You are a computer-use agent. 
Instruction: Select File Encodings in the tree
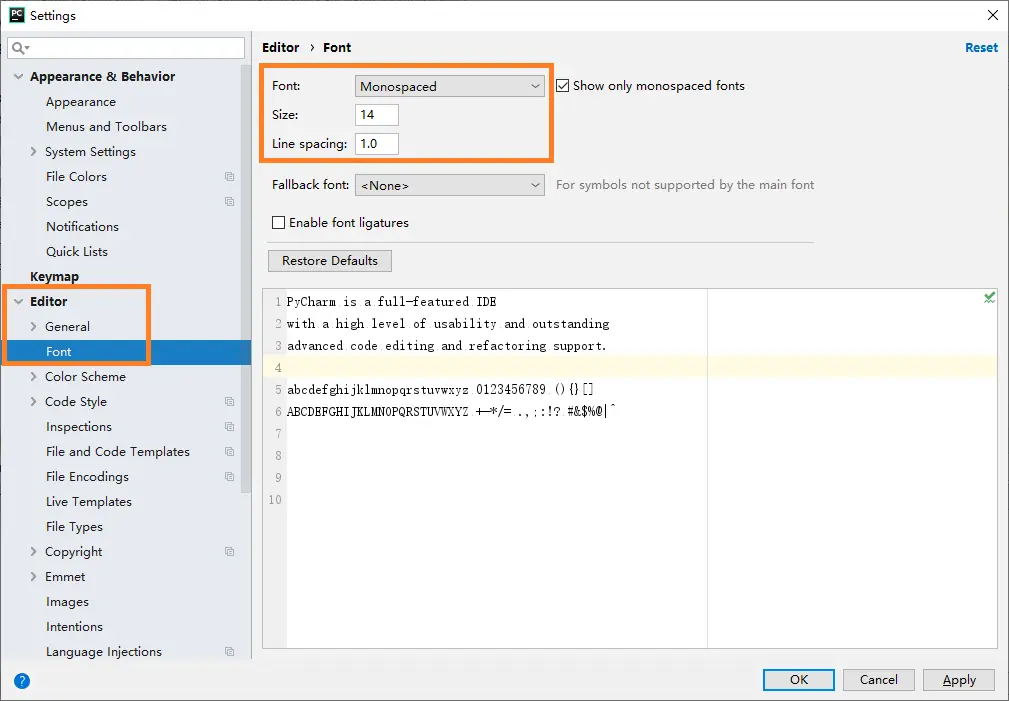(x=87, y=477)
